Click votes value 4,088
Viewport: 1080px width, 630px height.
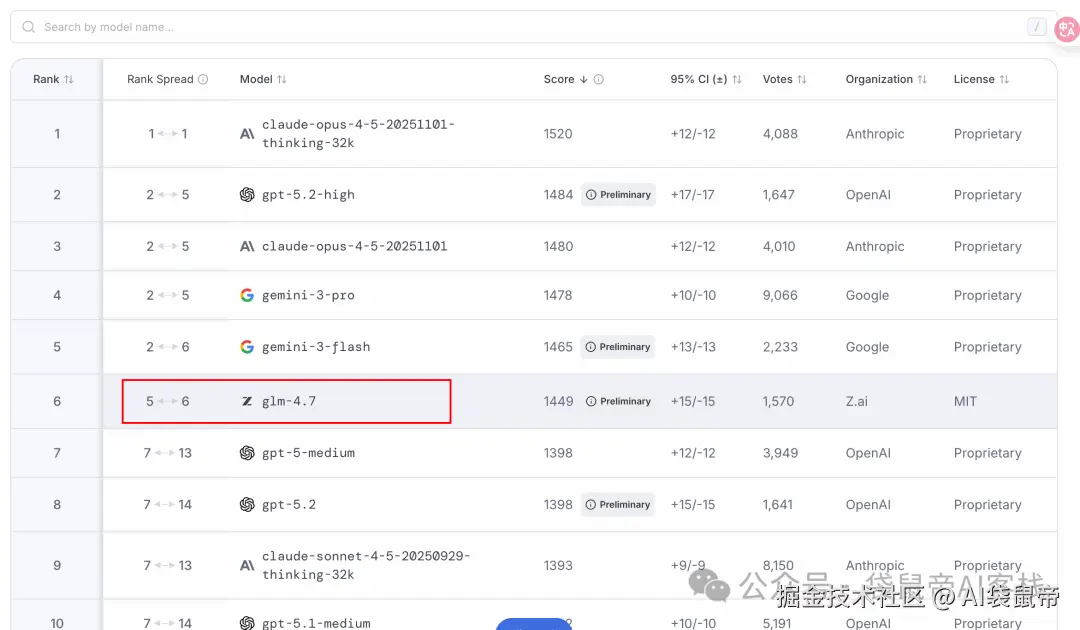(x=780, y=134)
